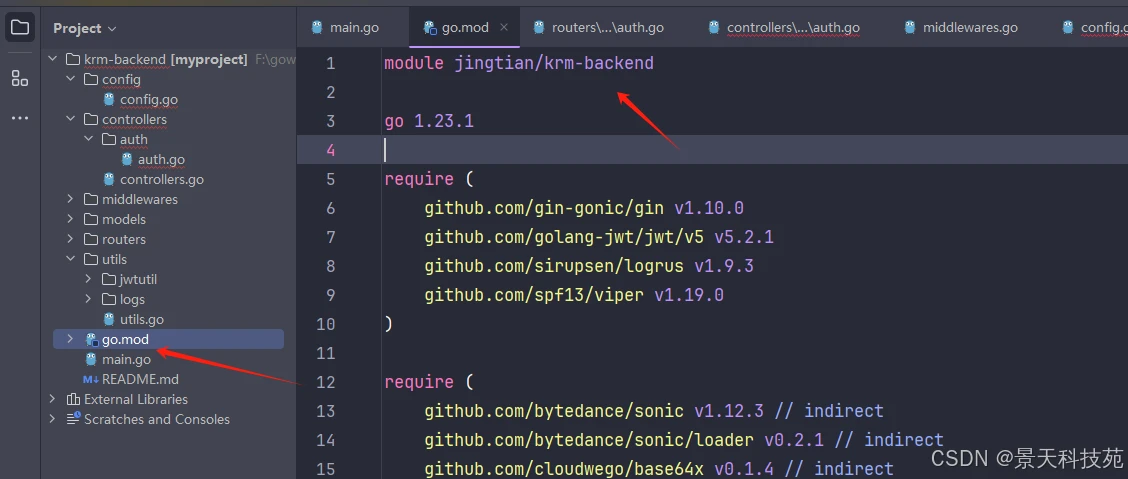Collapse the krm-backend project root
1128x479 pixels.
click(52, 59)
